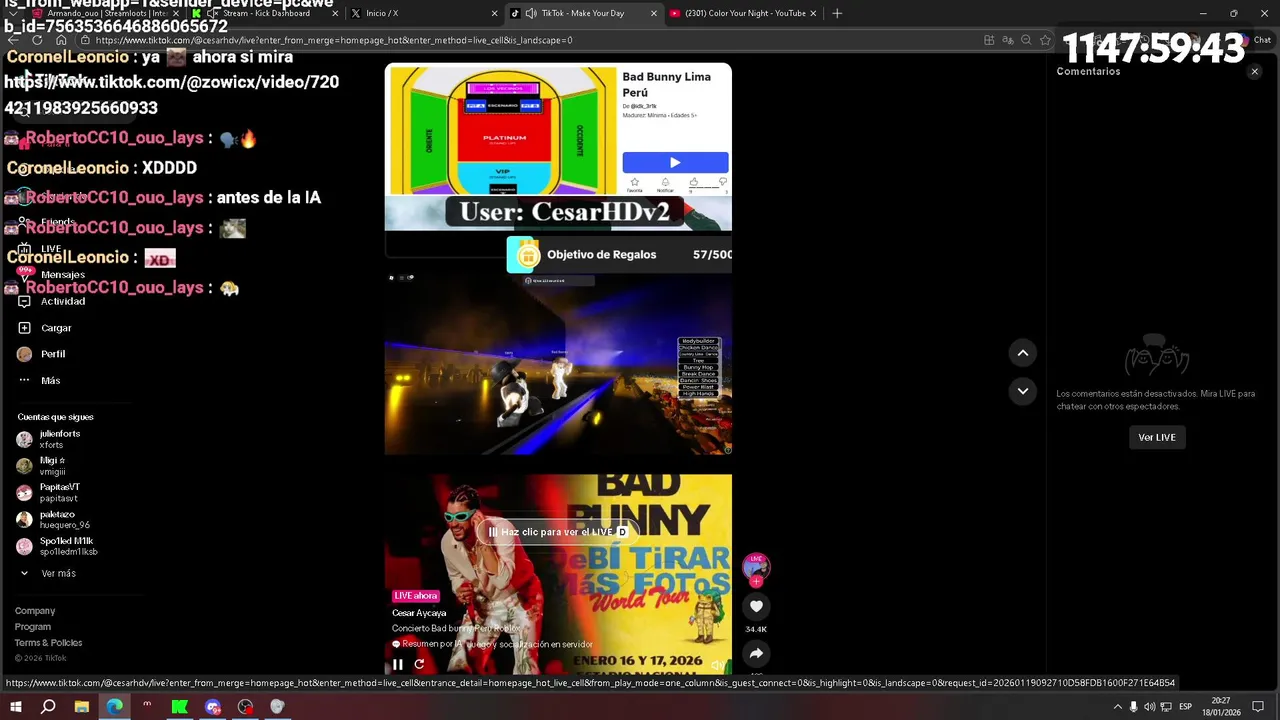This screenshot has width=1280, height=720.
Task: Close the Inicio / X tab
Action: 494,13
